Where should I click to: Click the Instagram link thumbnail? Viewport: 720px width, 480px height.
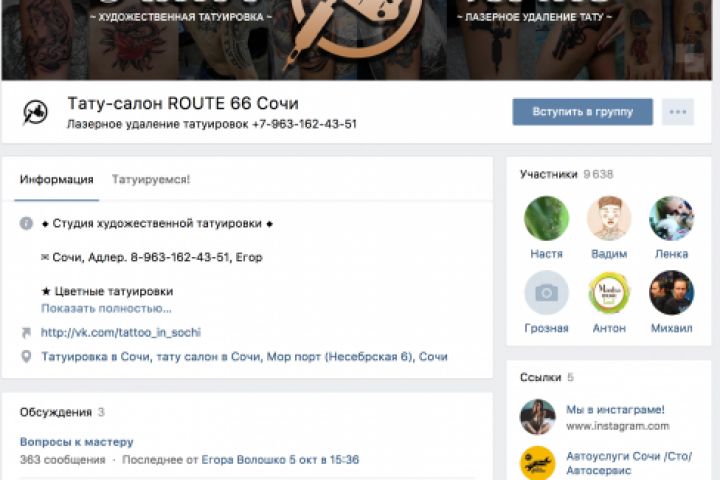point(538,417)
